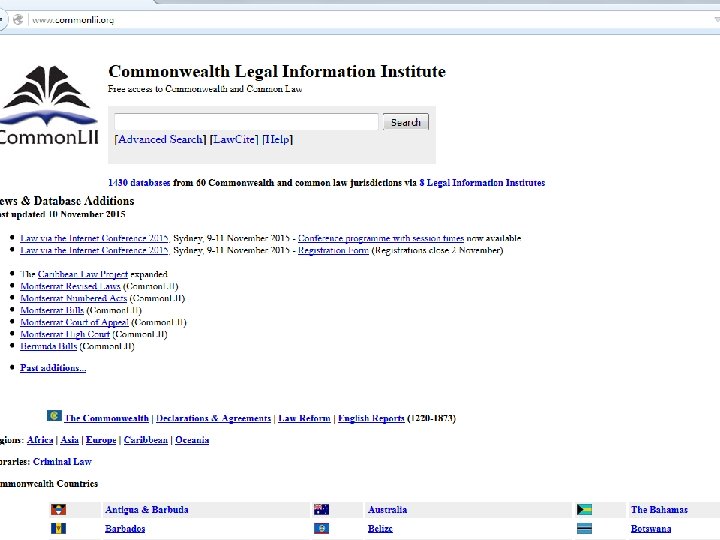Viewport: 720px width, 540px height.
Task: Click the Antigua & Barbuda flag icon
Action: [x=58, y=509]
